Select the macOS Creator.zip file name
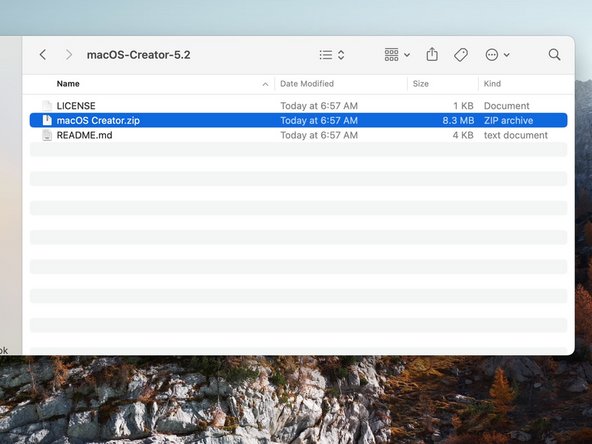 click(98, 120)
